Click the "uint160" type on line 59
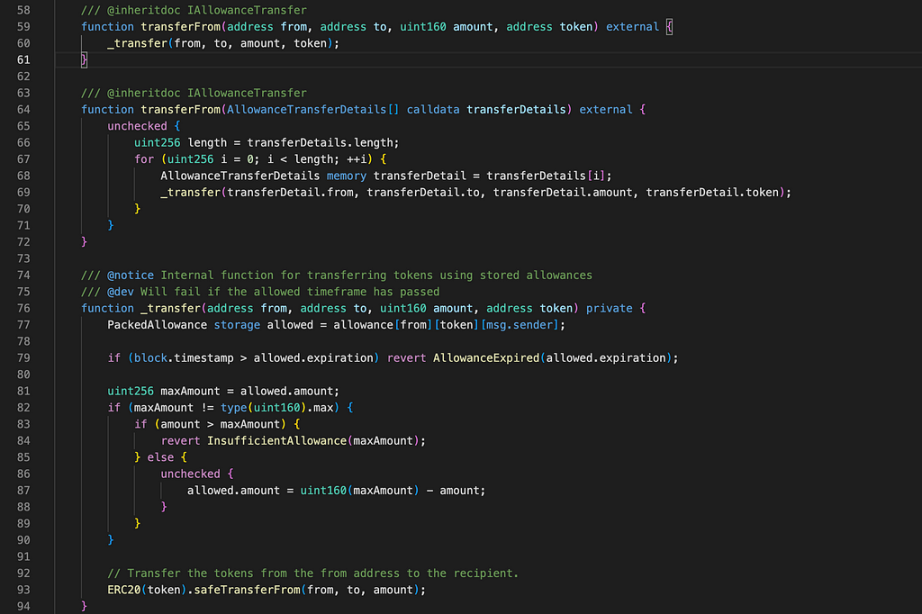 tap(423, 27)
